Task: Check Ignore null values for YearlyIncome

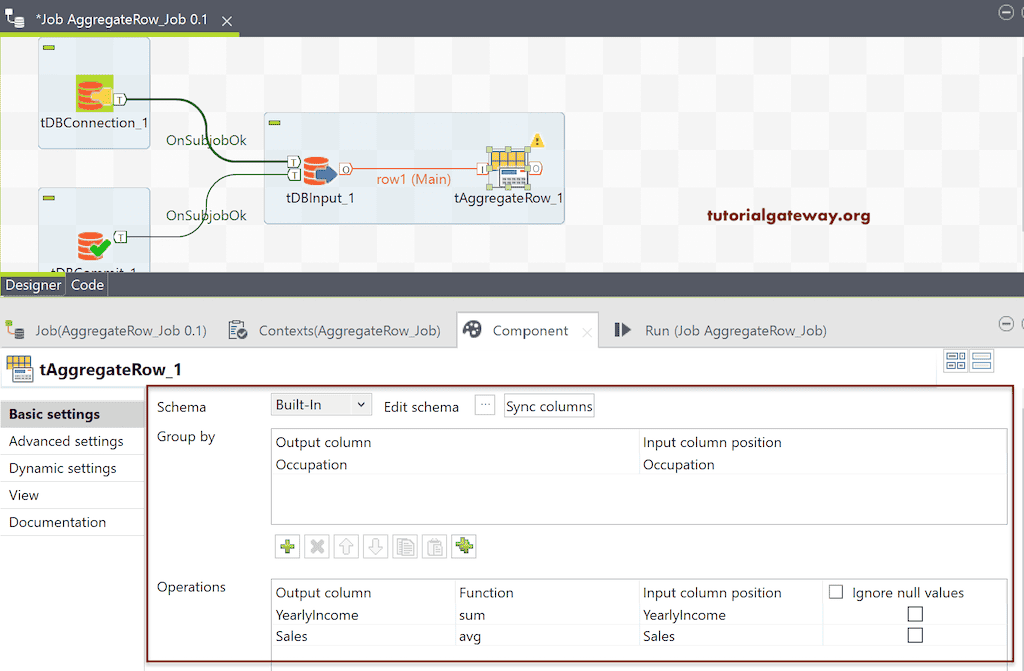Action: (x=915, y=614)
